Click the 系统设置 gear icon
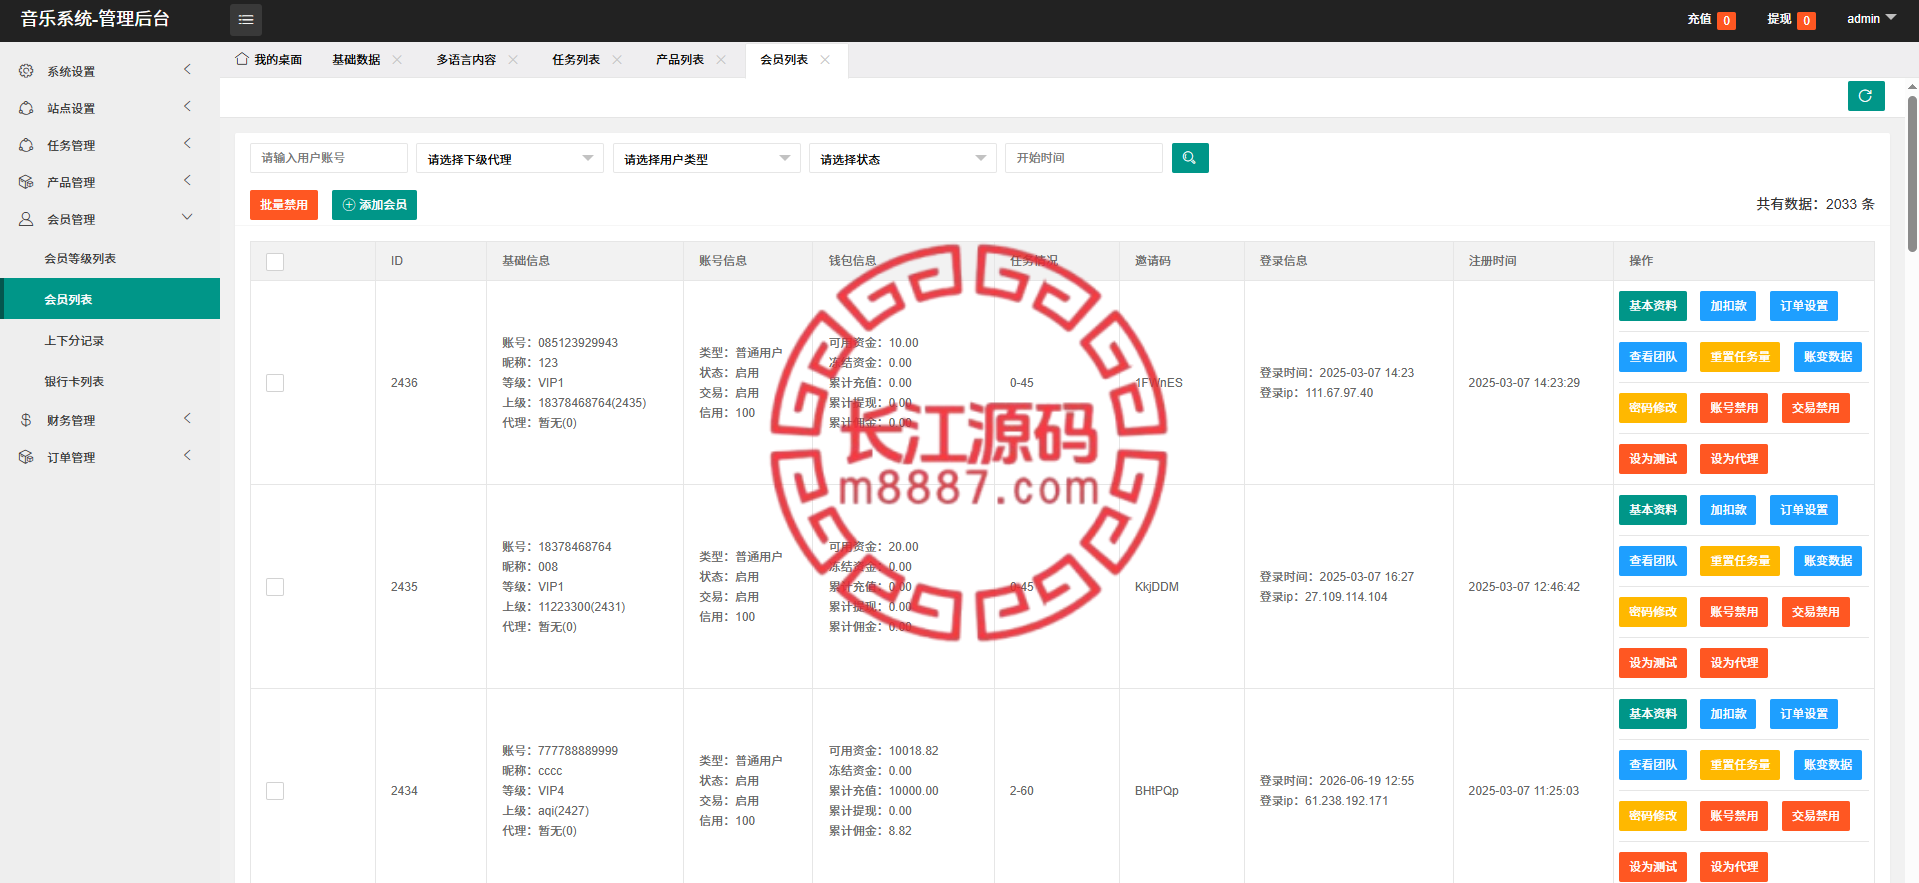The height and width of the screenshot is (883, 1919). [26, 71]
